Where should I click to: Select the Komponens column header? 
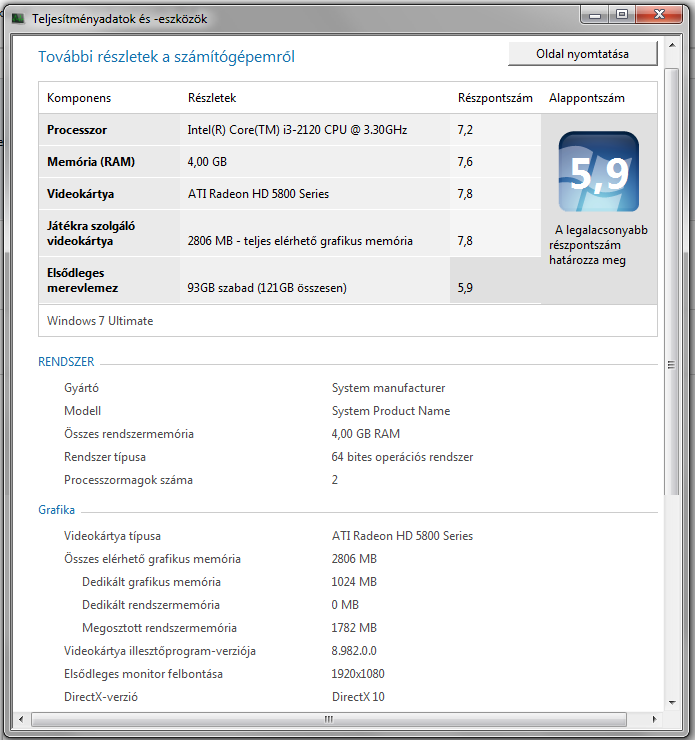click(79, 98)
